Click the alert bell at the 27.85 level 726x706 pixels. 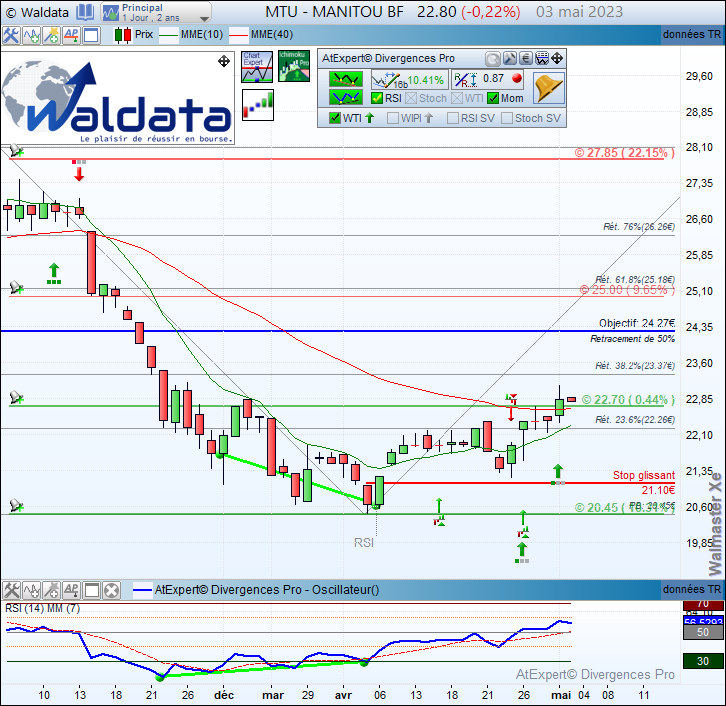[16, 150]
